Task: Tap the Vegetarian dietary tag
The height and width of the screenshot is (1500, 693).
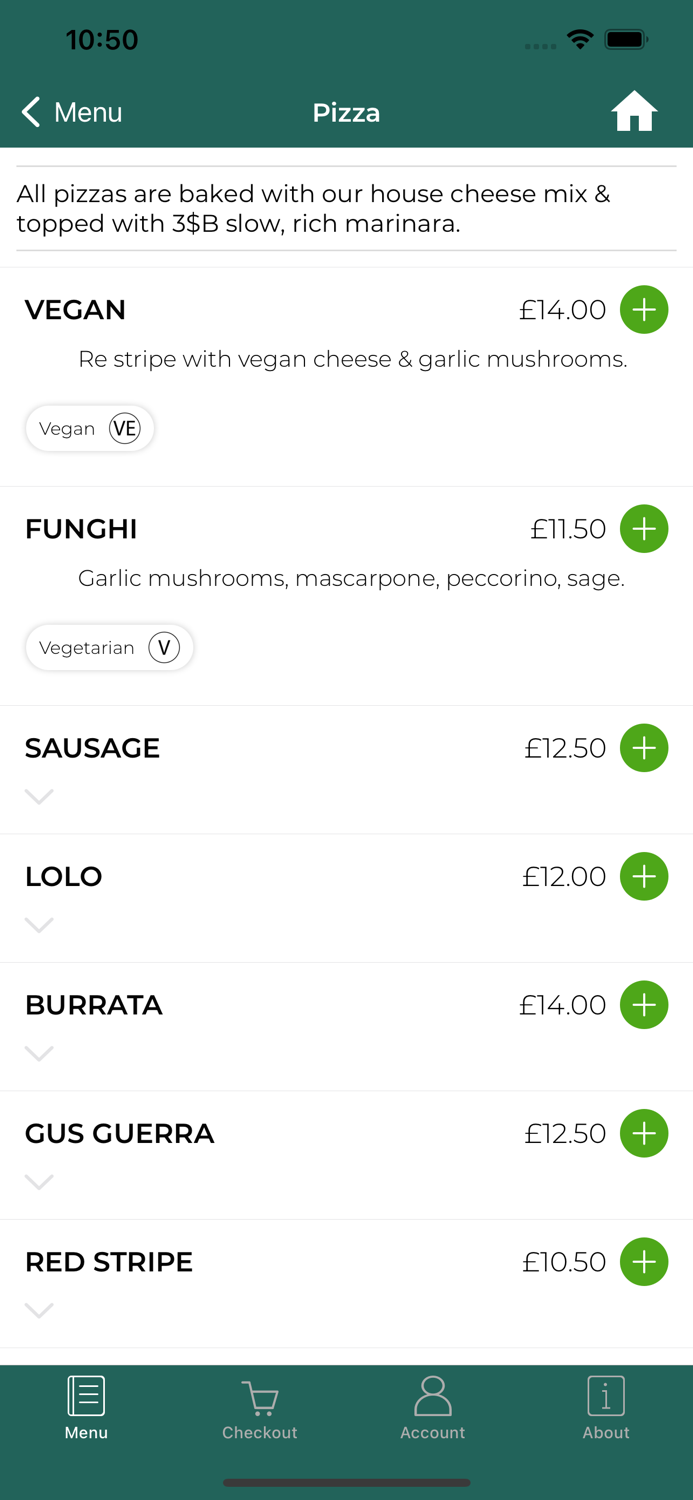Action: 109,648
